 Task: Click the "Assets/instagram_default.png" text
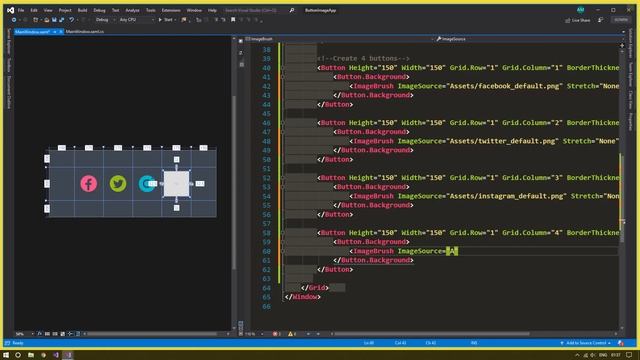click(506, 196)
